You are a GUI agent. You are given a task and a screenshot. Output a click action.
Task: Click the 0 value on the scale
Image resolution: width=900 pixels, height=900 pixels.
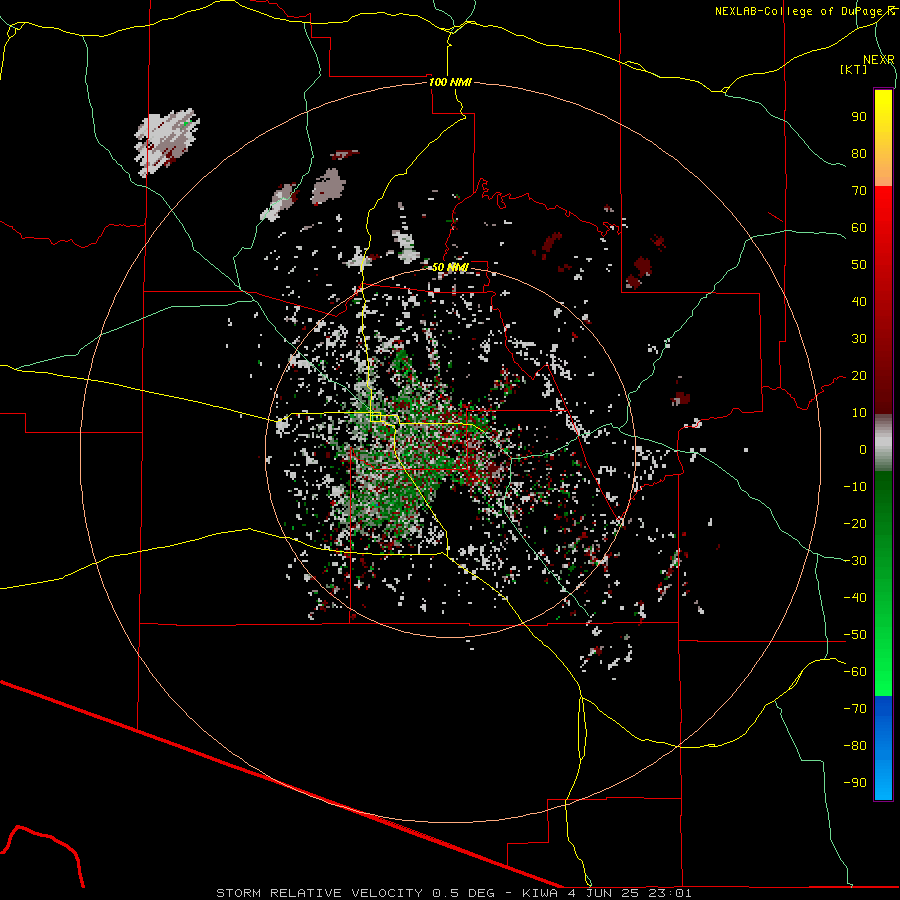tap(863, 450)
